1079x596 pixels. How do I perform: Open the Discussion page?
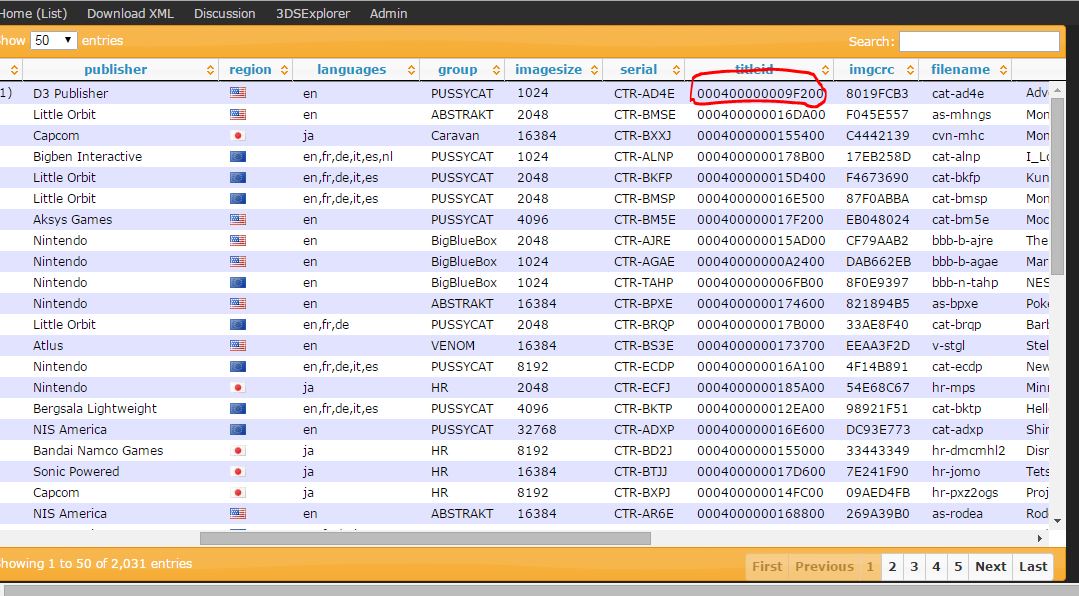(224, 13)
